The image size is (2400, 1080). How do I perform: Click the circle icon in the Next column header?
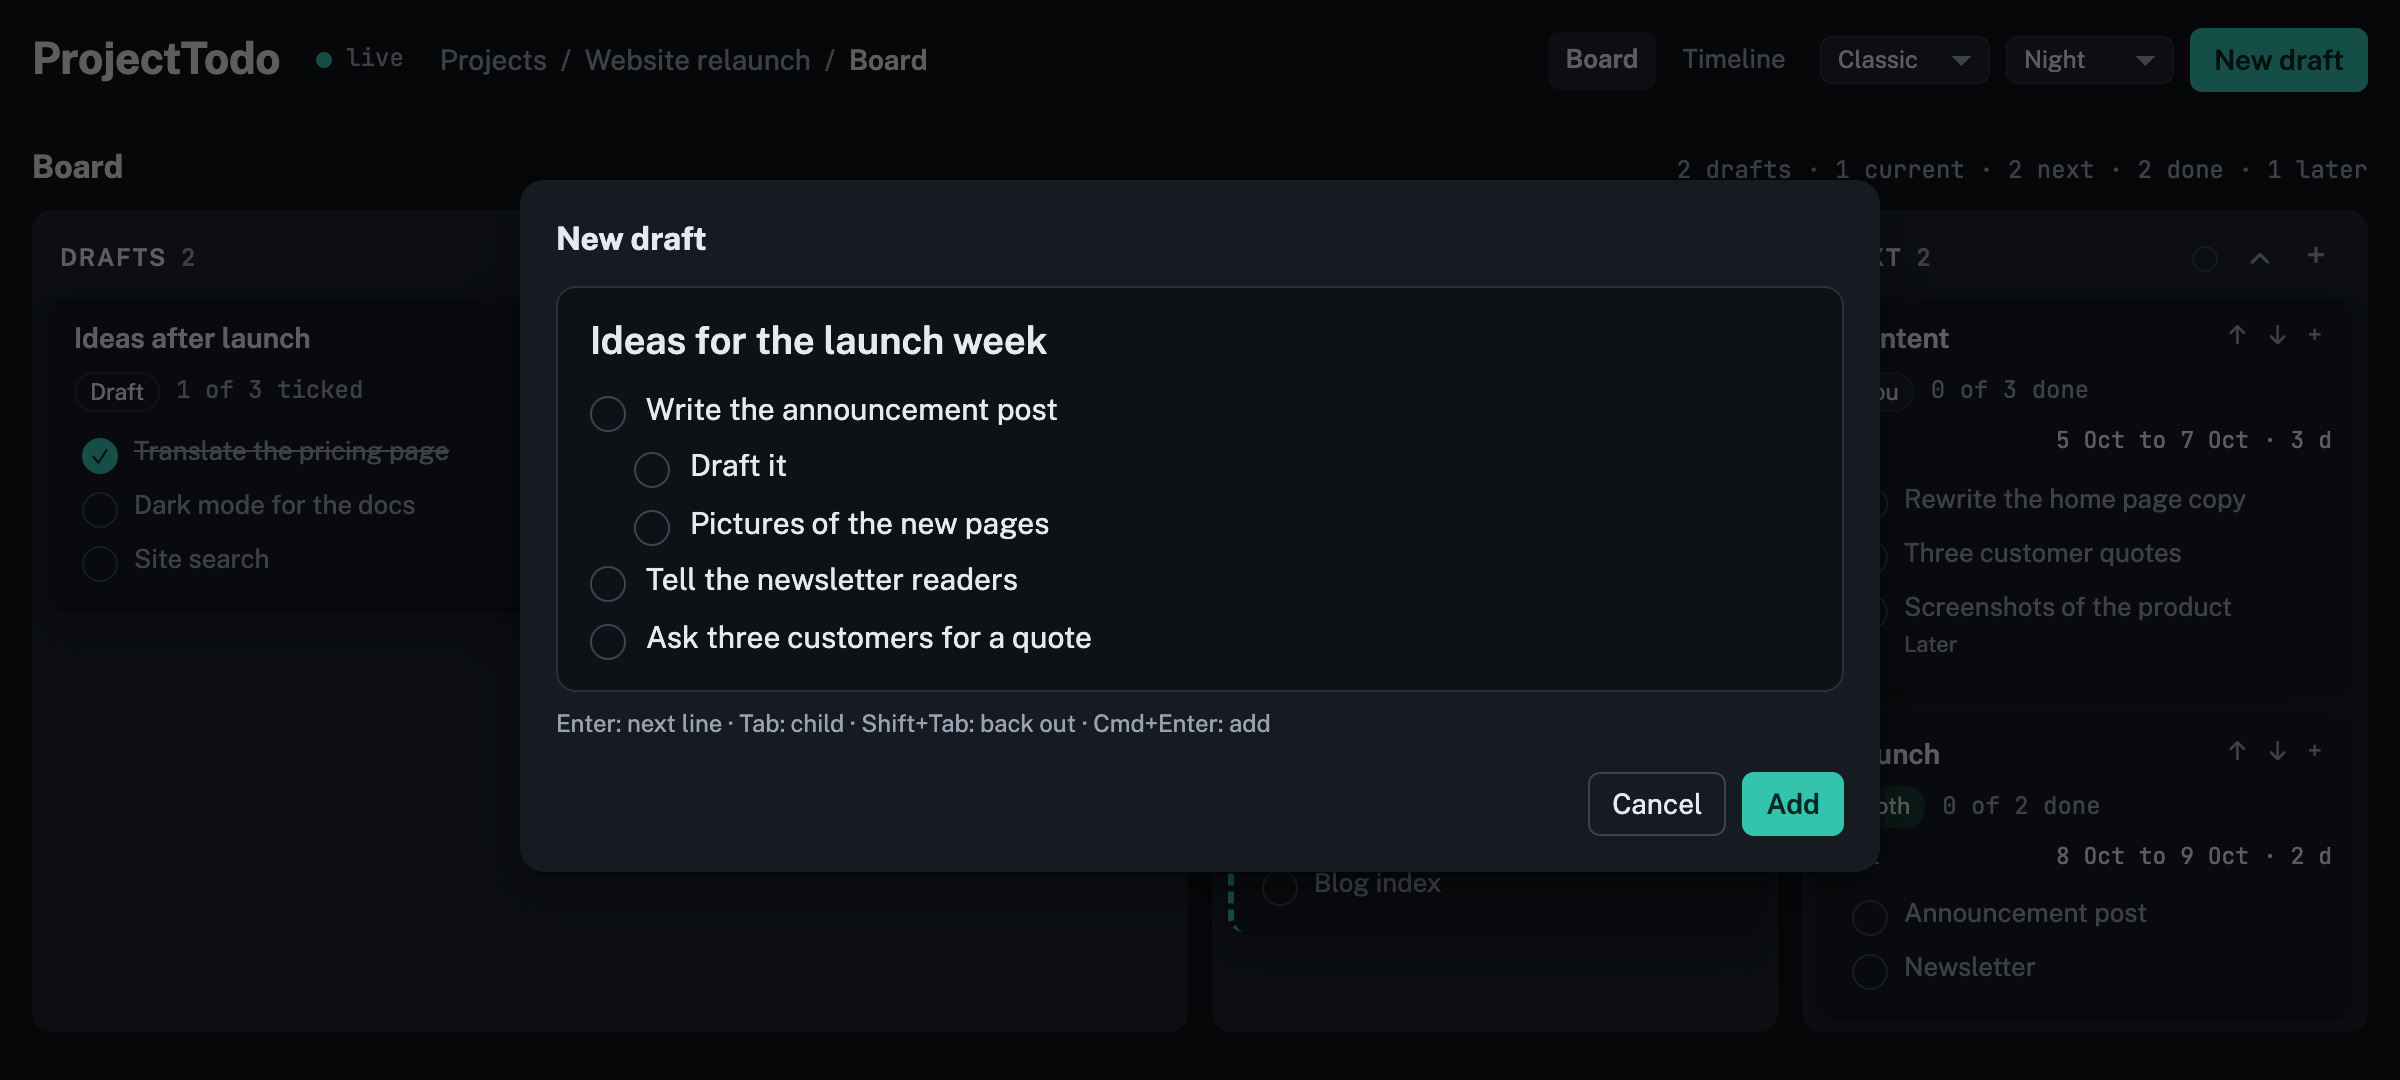(x=2204, y=259)
